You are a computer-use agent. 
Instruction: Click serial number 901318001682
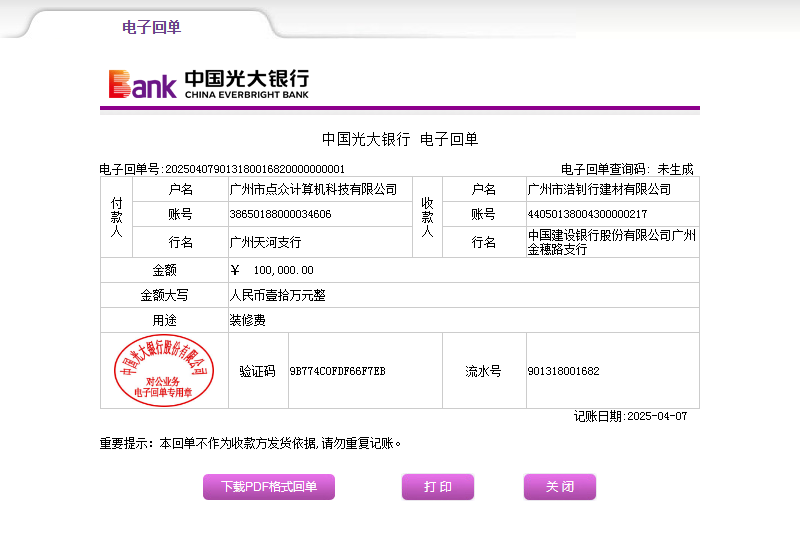[563, 371]
